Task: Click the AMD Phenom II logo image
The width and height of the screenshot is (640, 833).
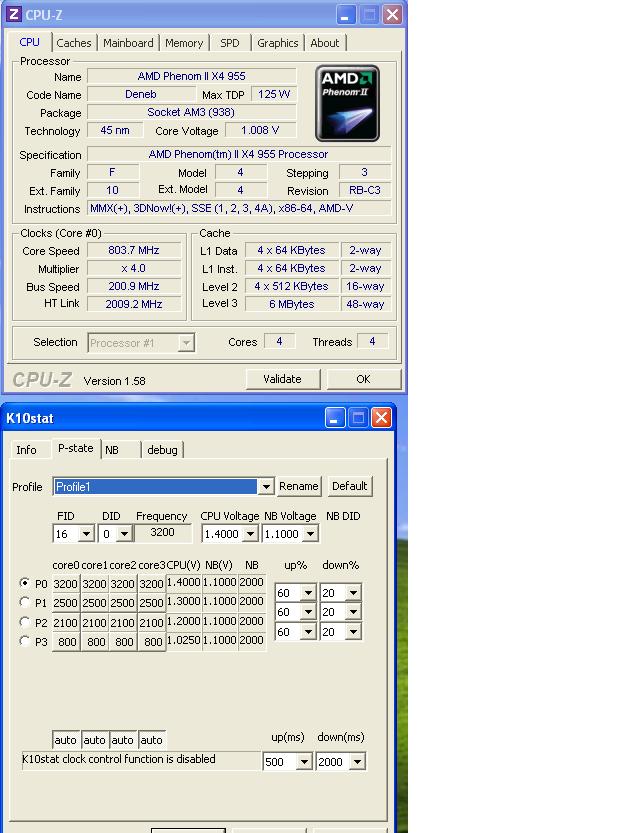Action: point(347,104)
